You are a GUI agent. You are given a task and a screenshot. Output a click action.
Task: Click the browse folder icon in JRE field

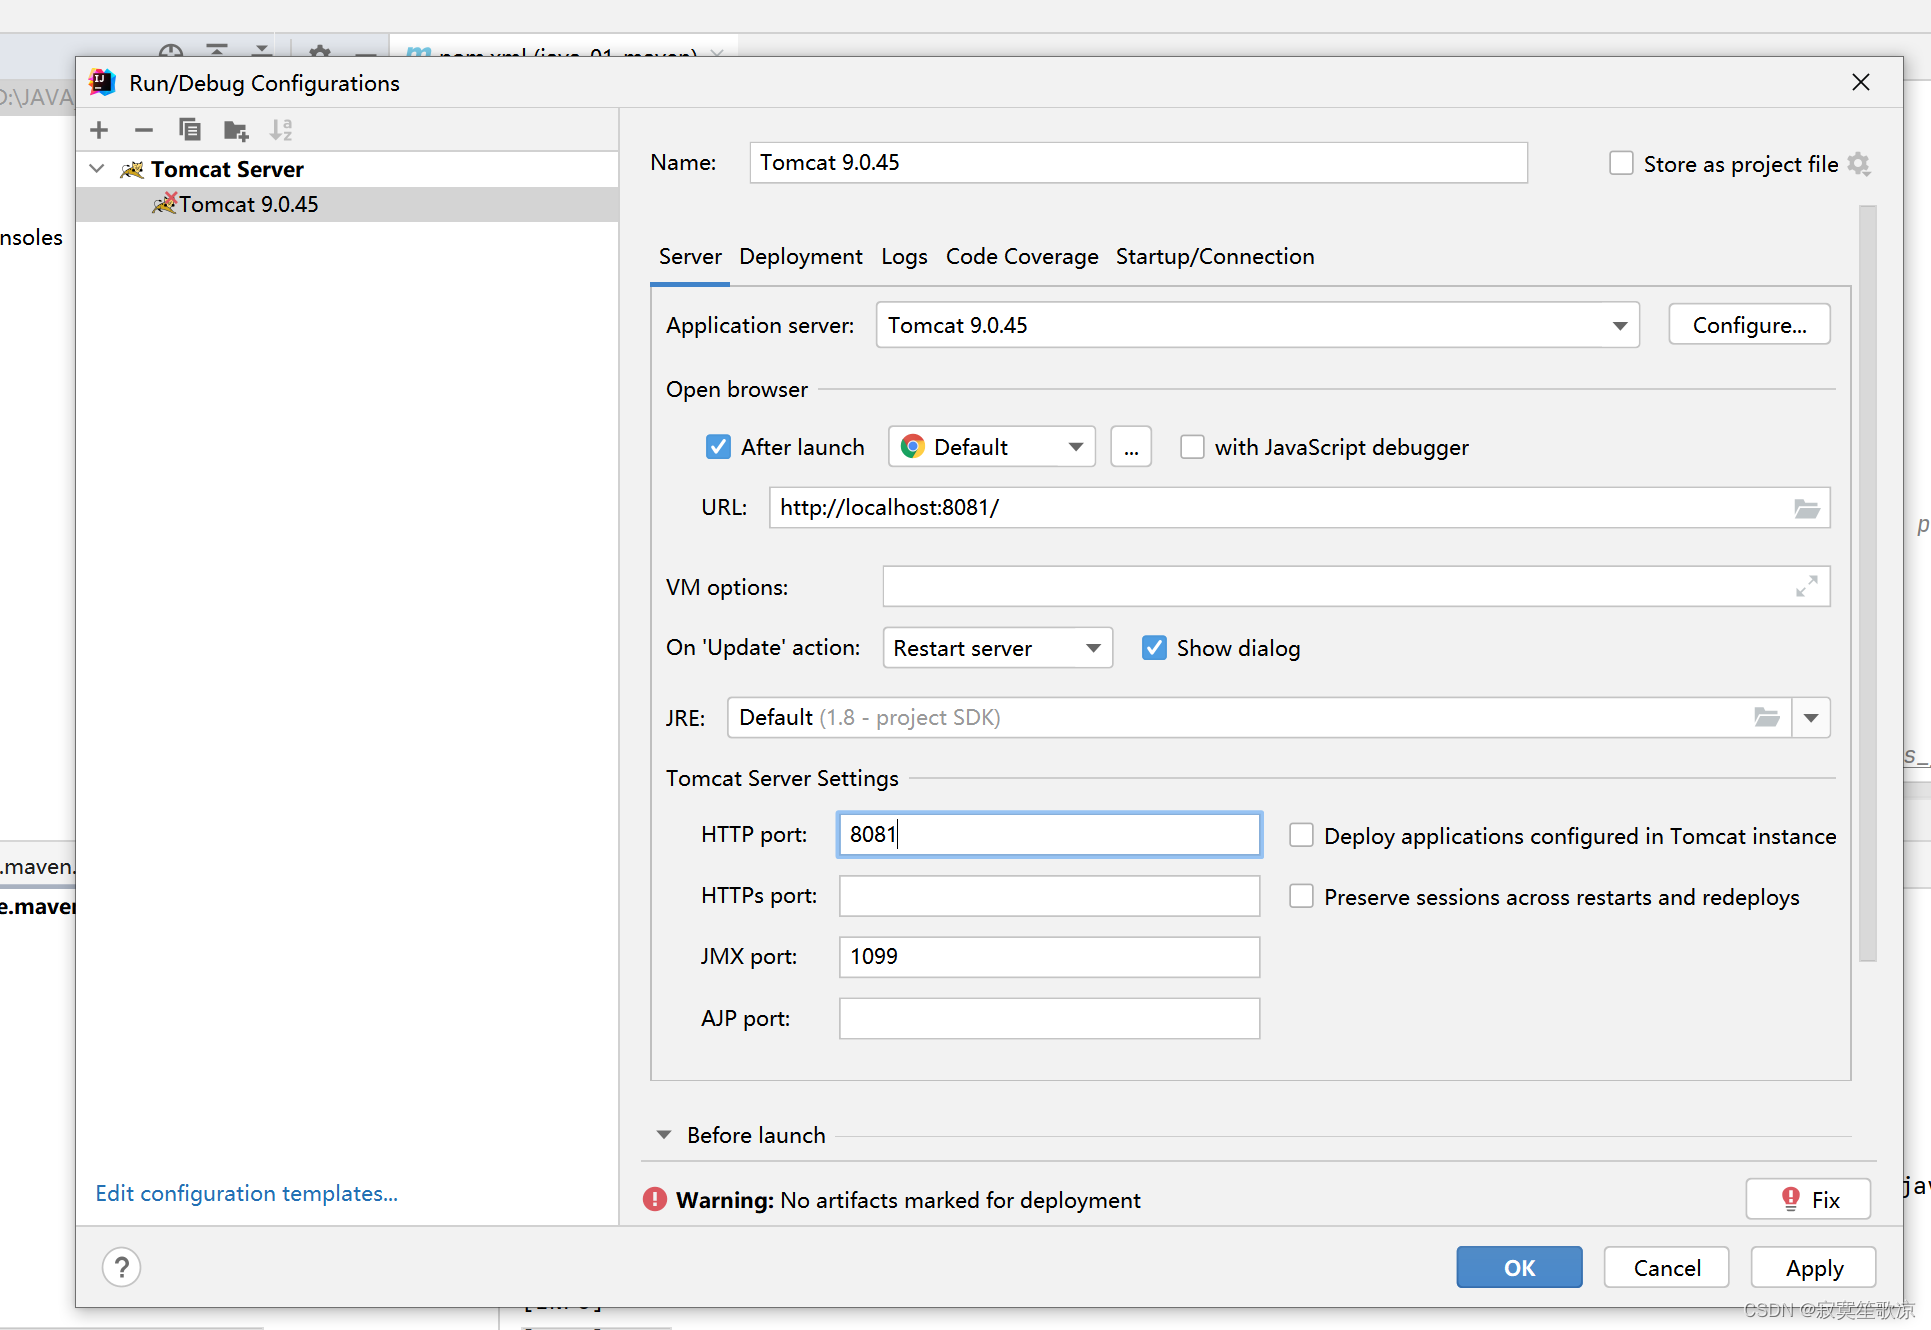point(1766,718)
